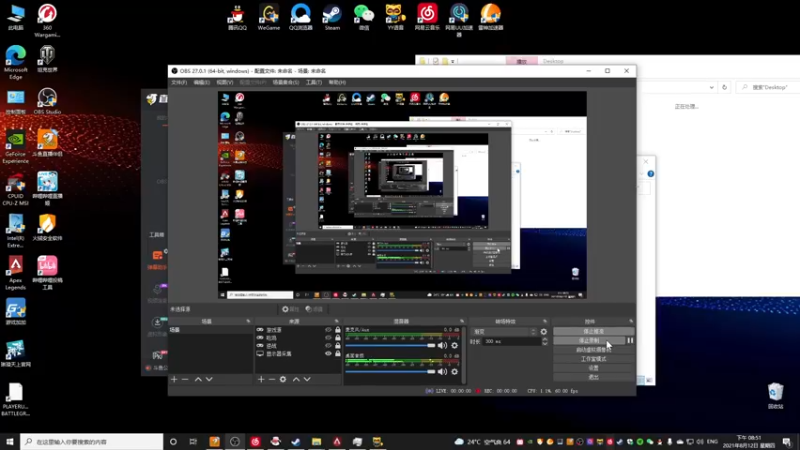The width and height of the screenshot is (800, 450).
Task: Open the scene transition type dropdown
Action: click(504, 332)
